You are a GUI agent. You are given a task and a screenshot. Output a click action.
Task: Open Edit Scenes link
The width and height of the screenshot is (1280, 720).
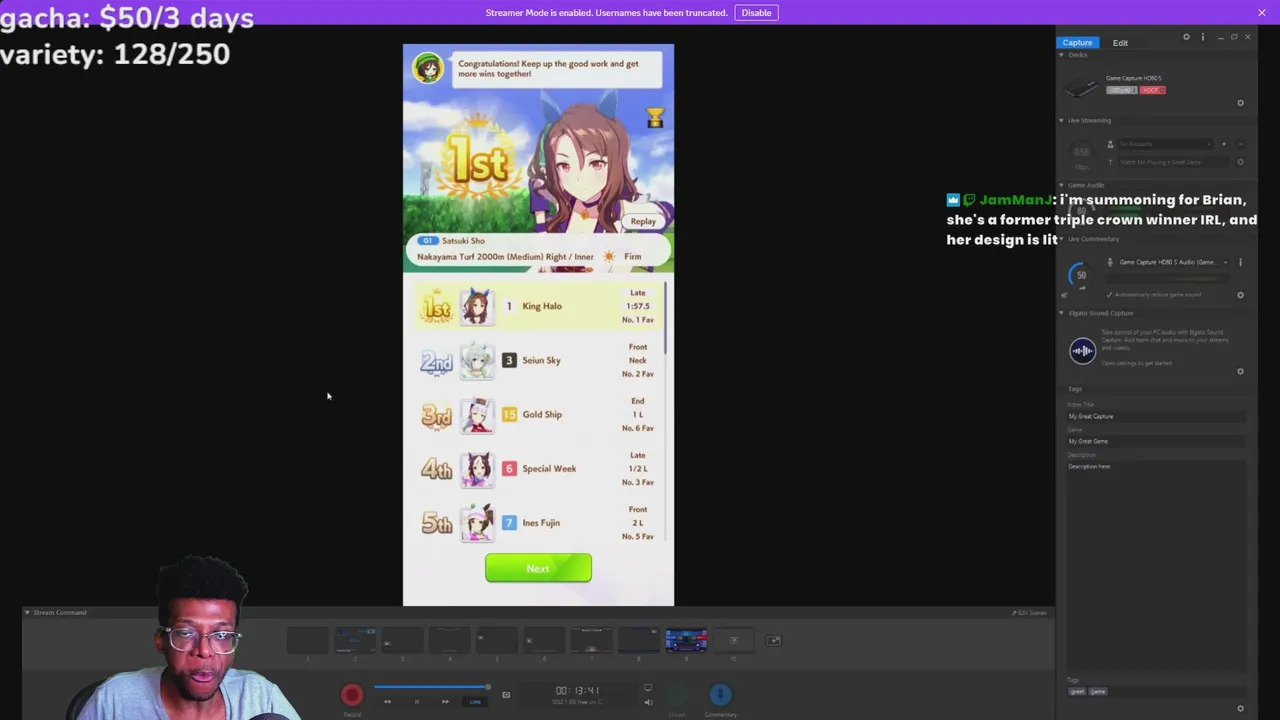coord(1030,612)
